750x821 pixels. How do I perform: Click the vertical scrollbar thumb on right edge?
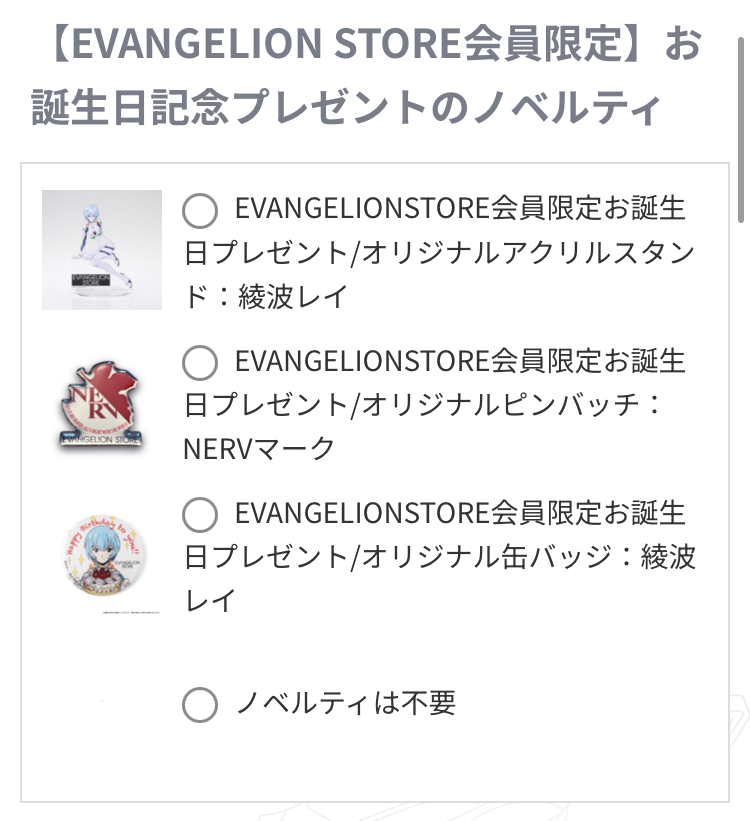(741, 130)
